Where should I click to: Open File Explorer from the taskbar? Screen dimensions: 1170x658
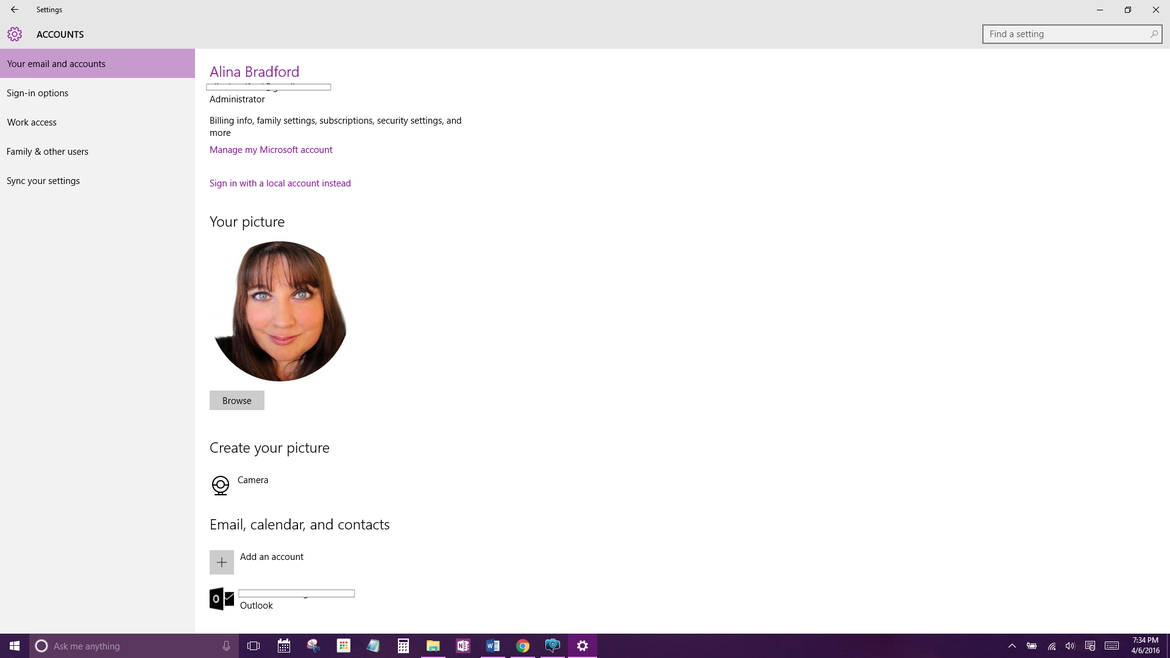tap(433, 646)
